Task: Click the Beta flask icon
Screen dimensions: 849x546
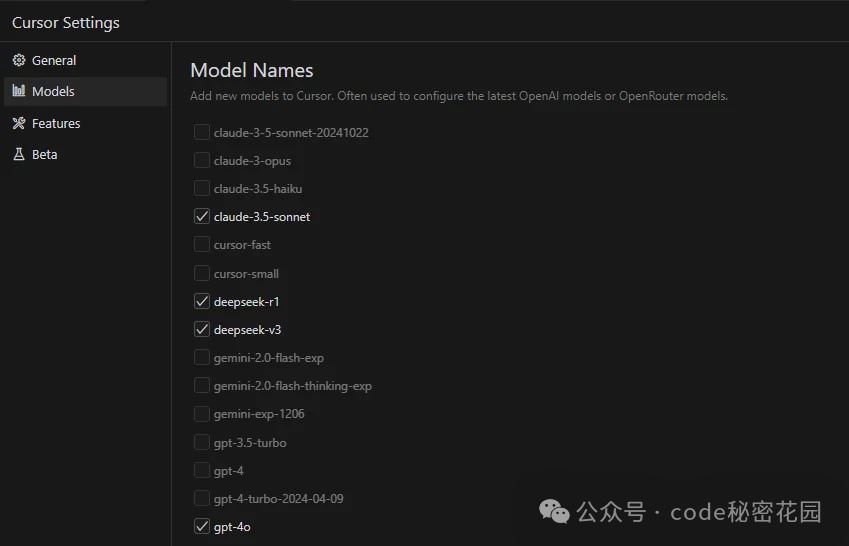Action: (x=19, y=154)
